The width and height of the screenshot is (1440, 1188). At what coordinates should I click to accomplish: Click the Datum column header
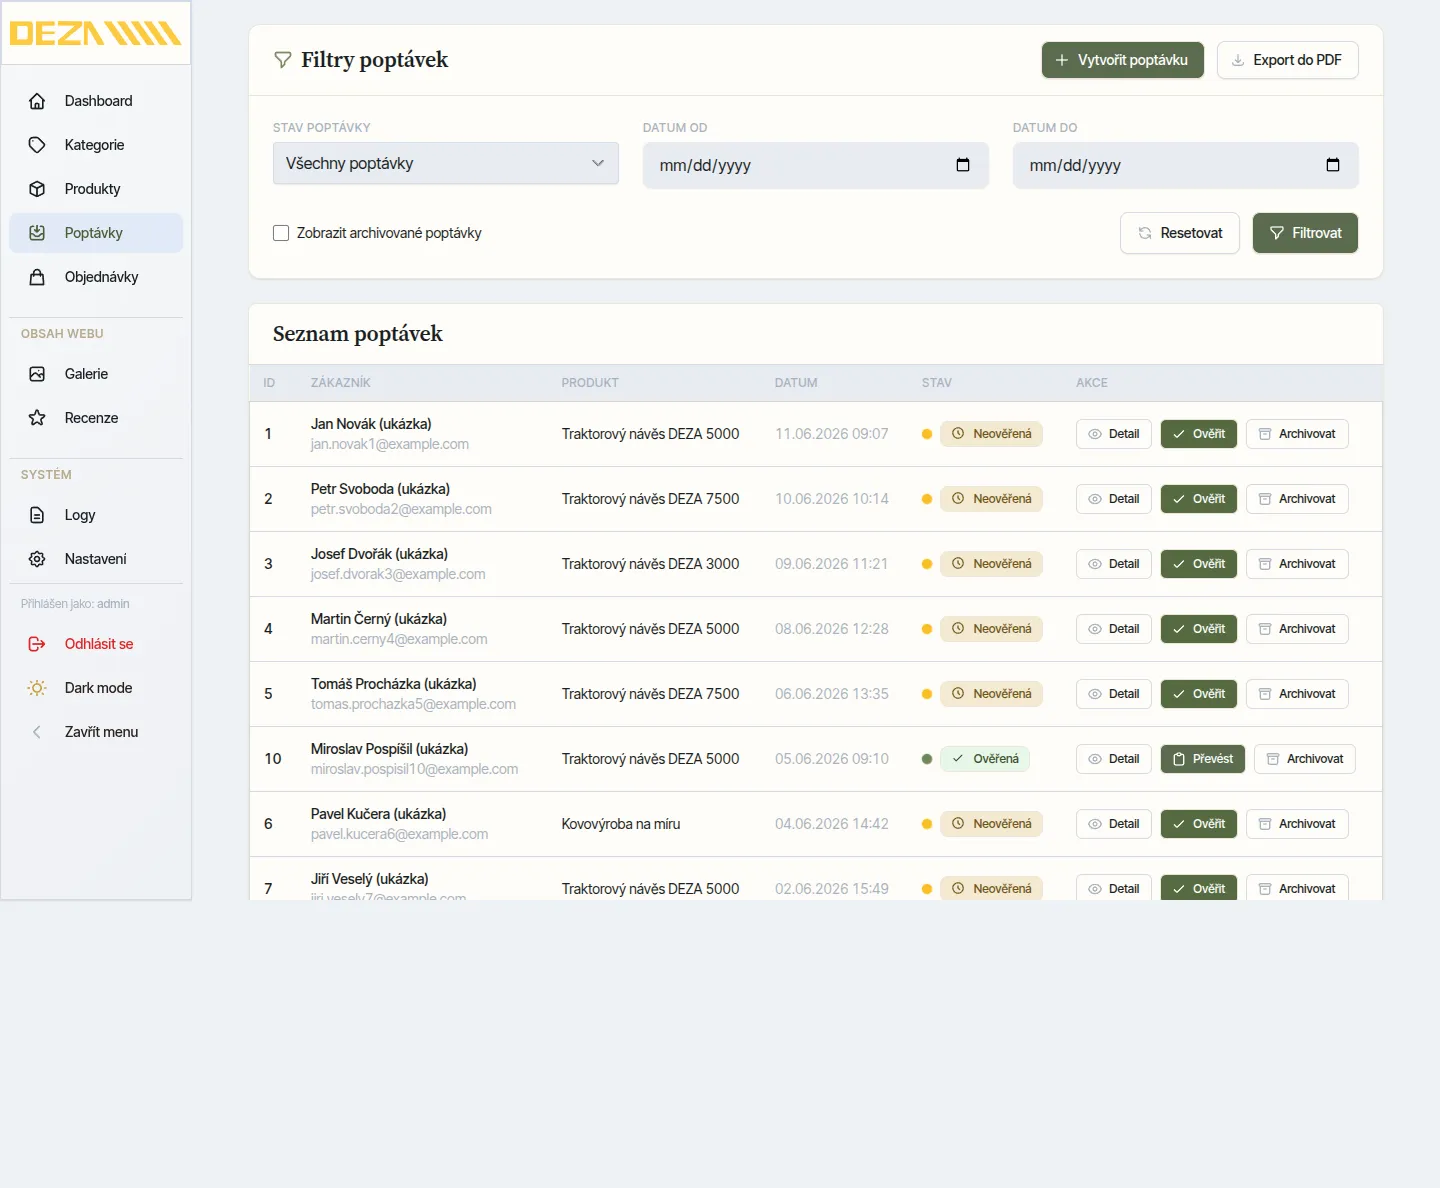pyautogui.click(x=796, y=383)
